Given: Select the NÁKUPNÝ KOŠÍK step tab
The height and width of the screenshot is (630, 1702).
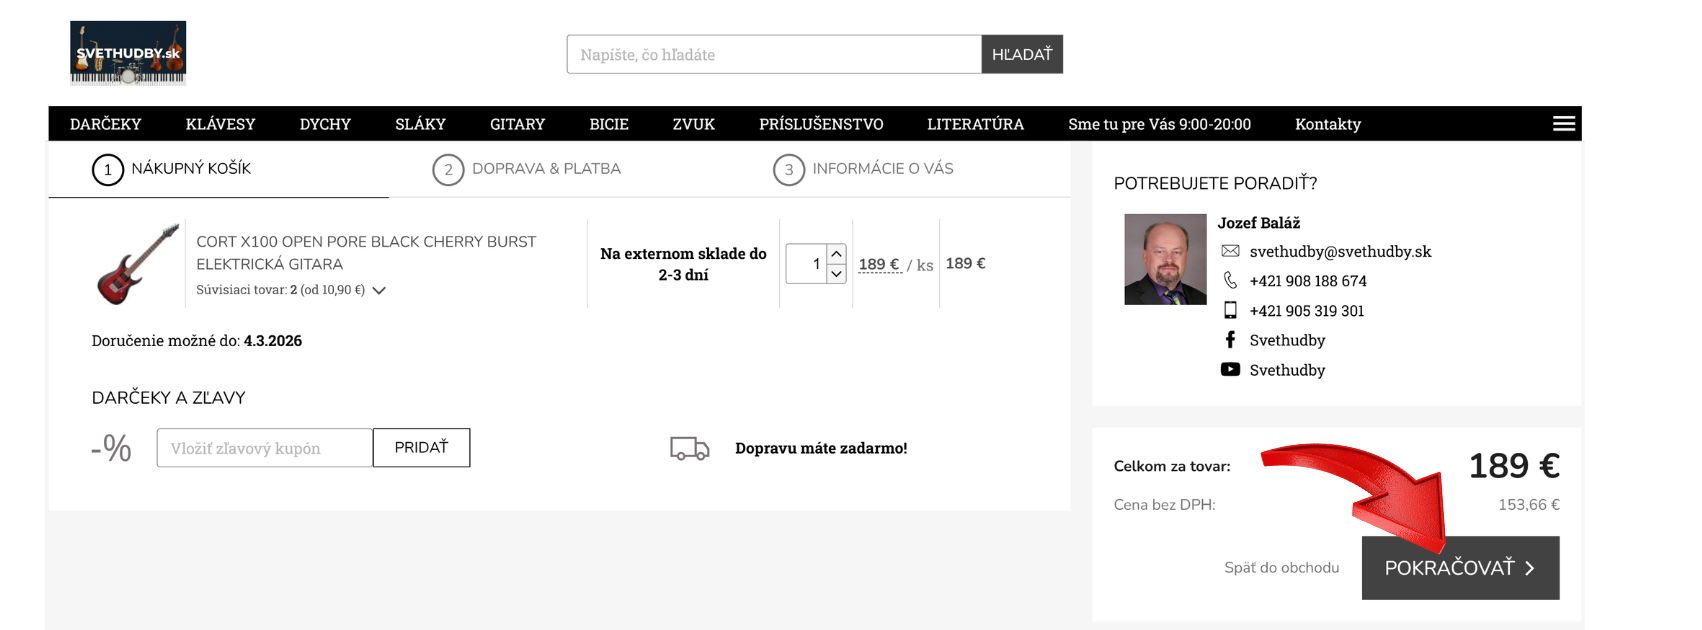Looking at the screenshot, I should coord(191,168).
